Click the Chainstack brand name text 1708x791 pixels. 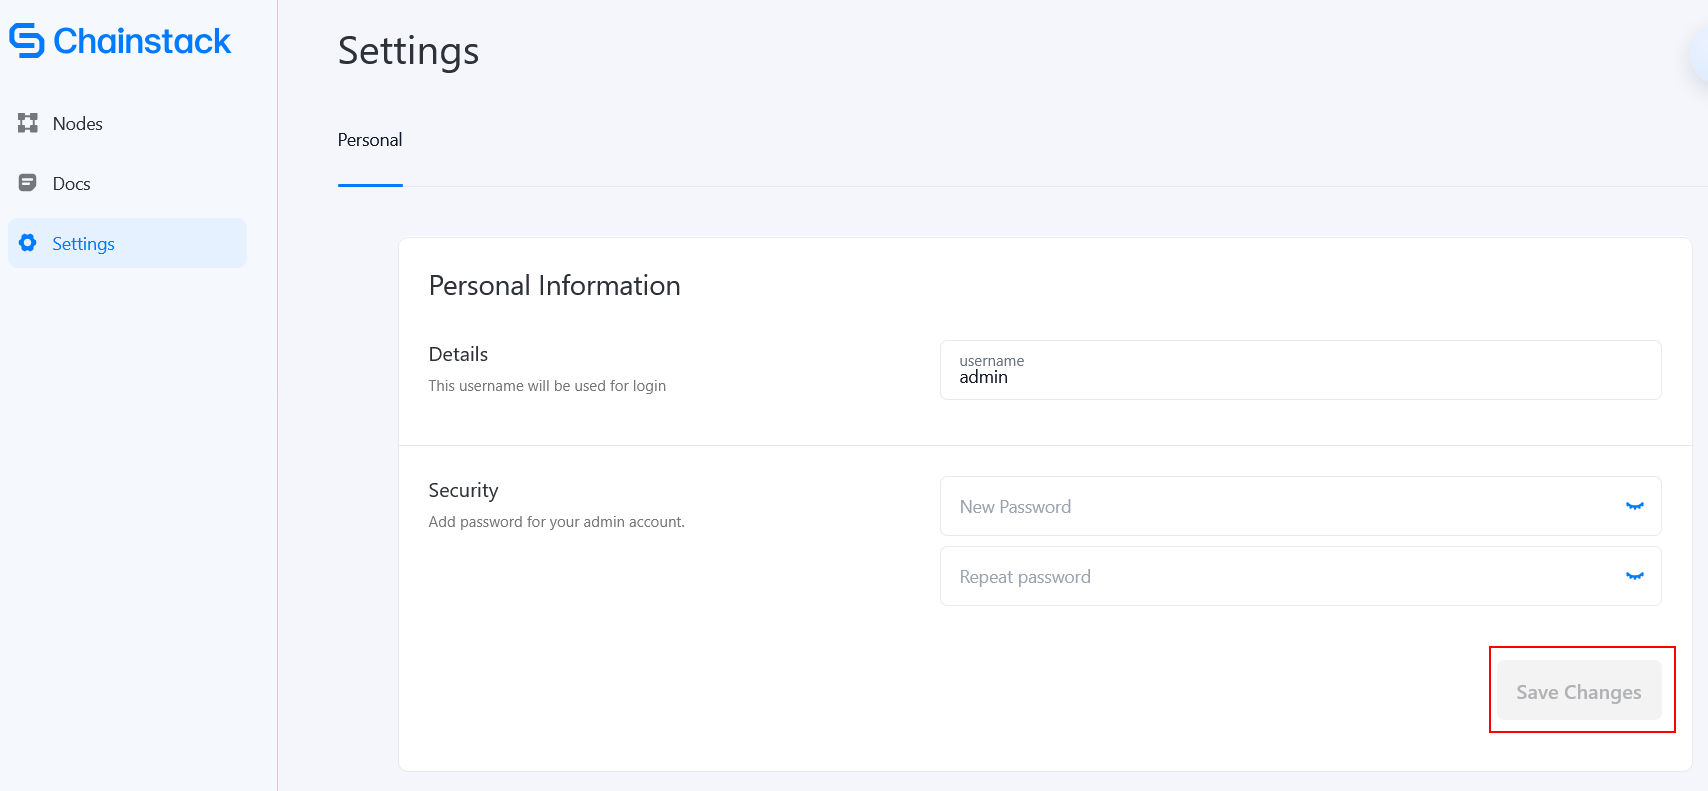142,41
